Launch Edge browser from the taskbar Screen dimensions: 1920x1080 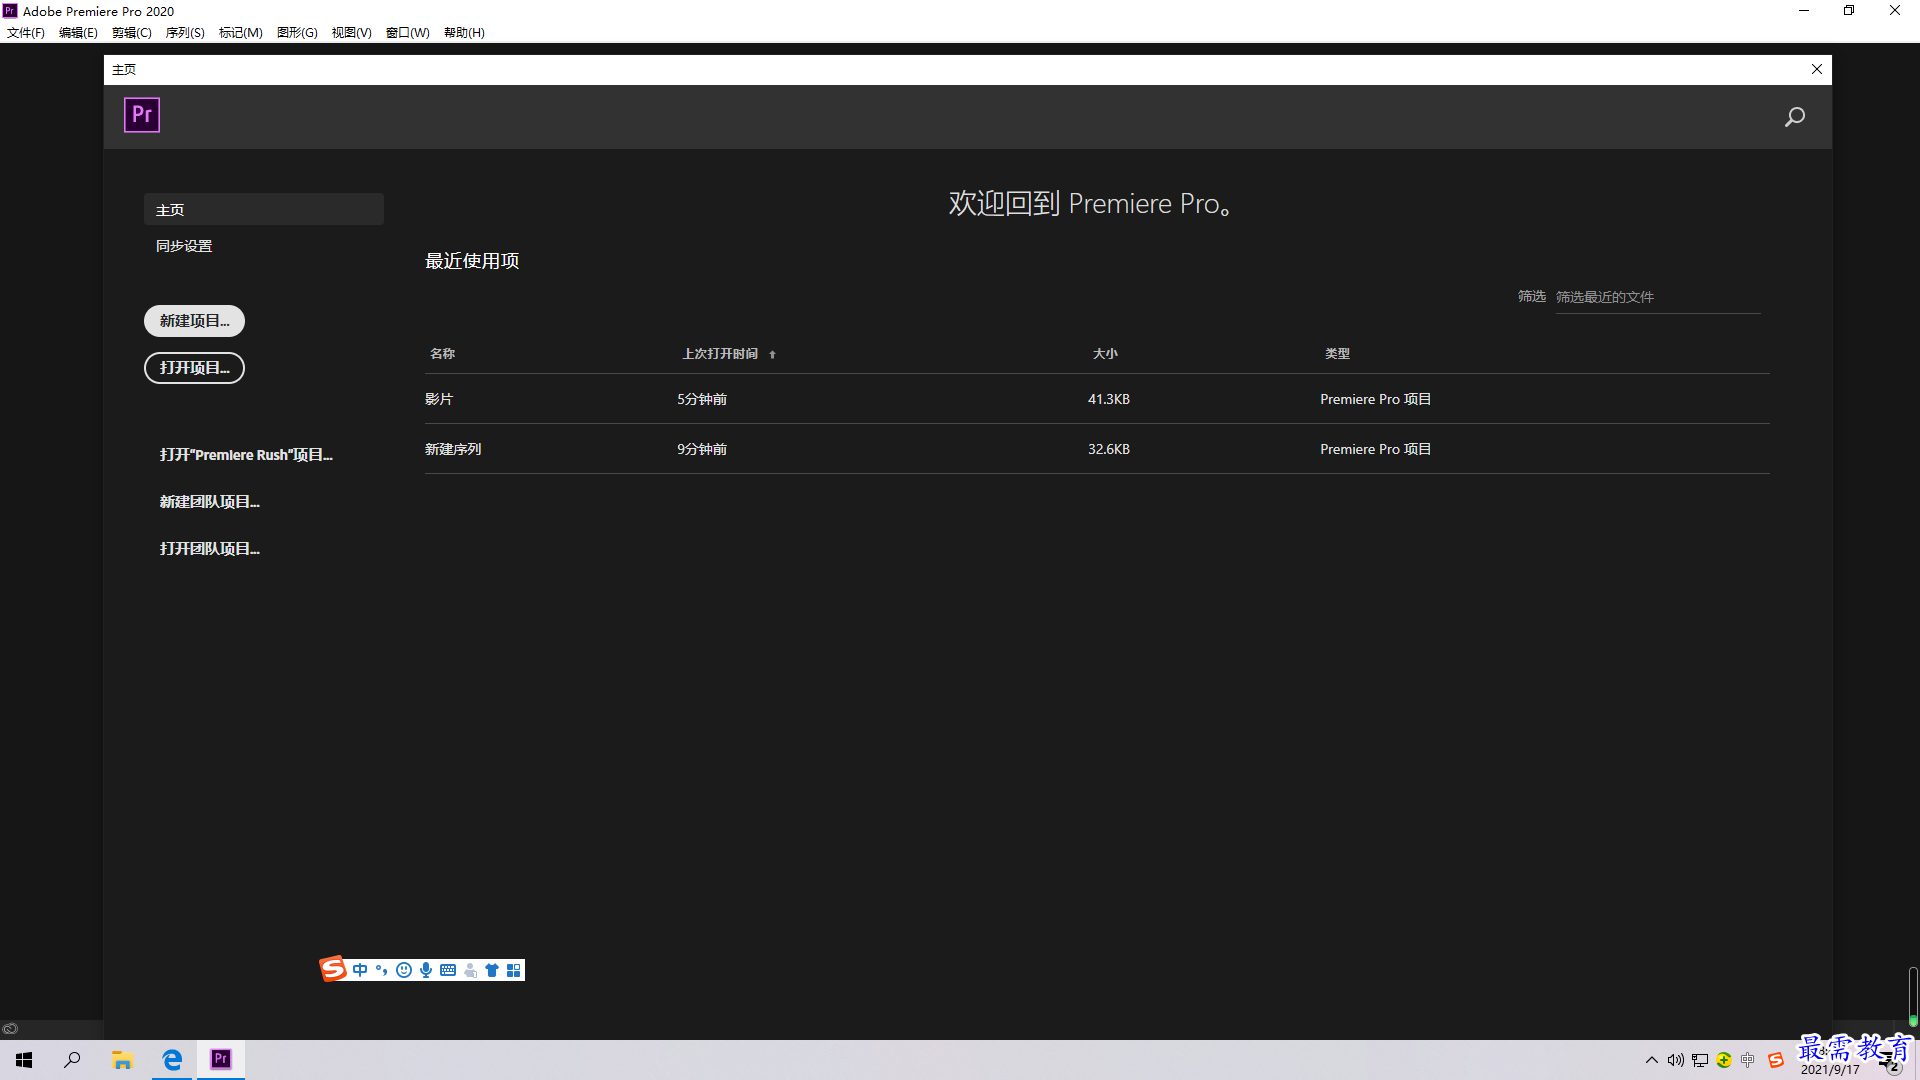point(172,1060)
